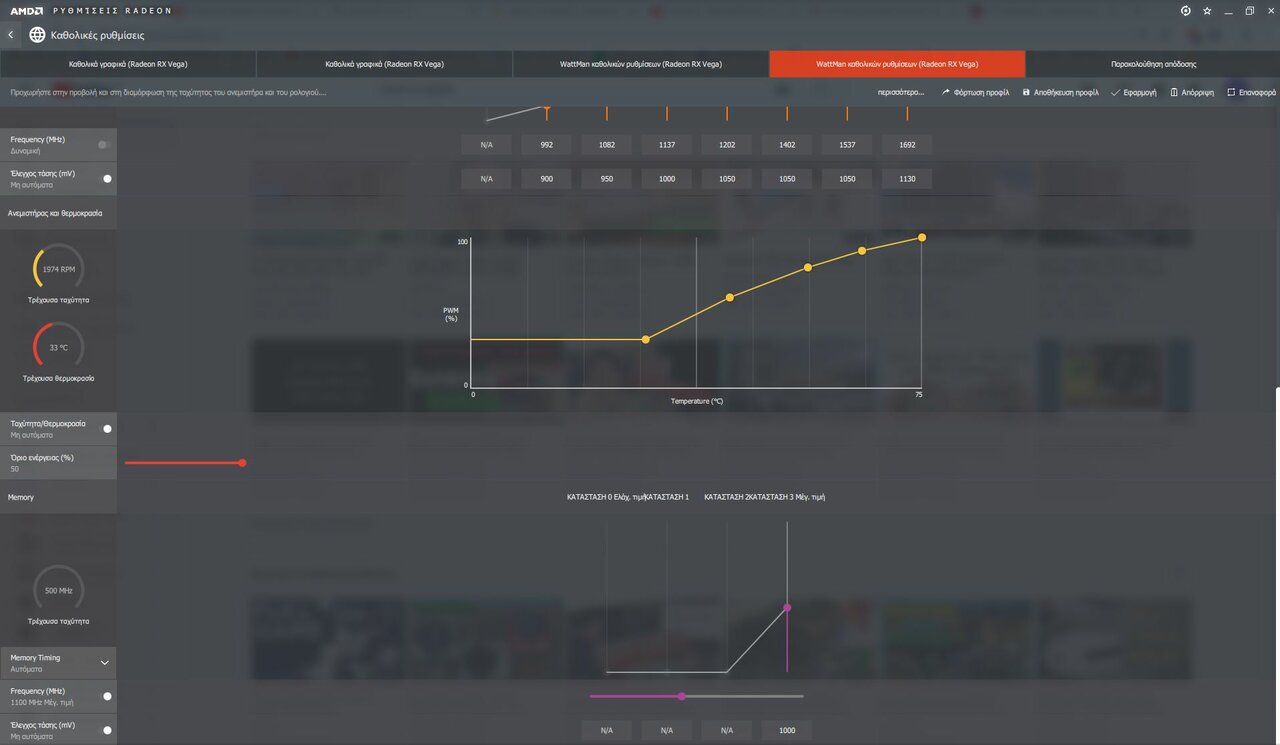Select fan curve point at 100% PWM
The image size is (1280, 745).
922,237
